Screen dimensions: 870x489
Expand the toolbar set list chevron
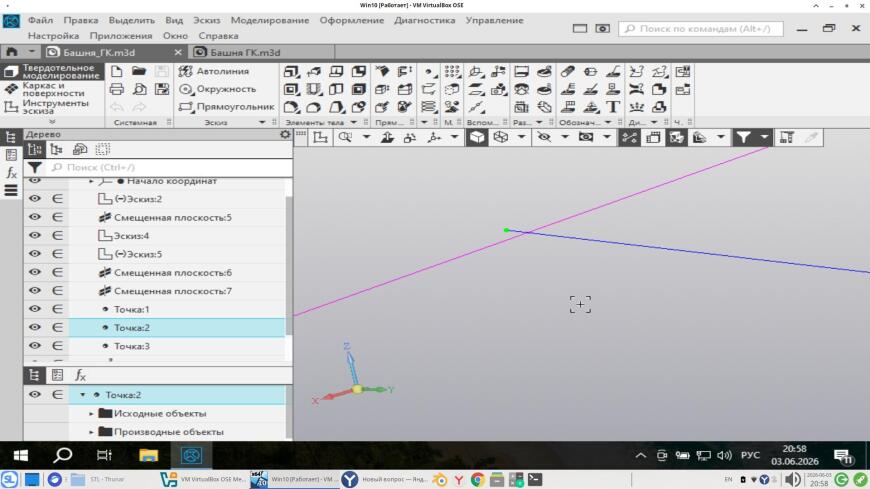pos(52,121)
